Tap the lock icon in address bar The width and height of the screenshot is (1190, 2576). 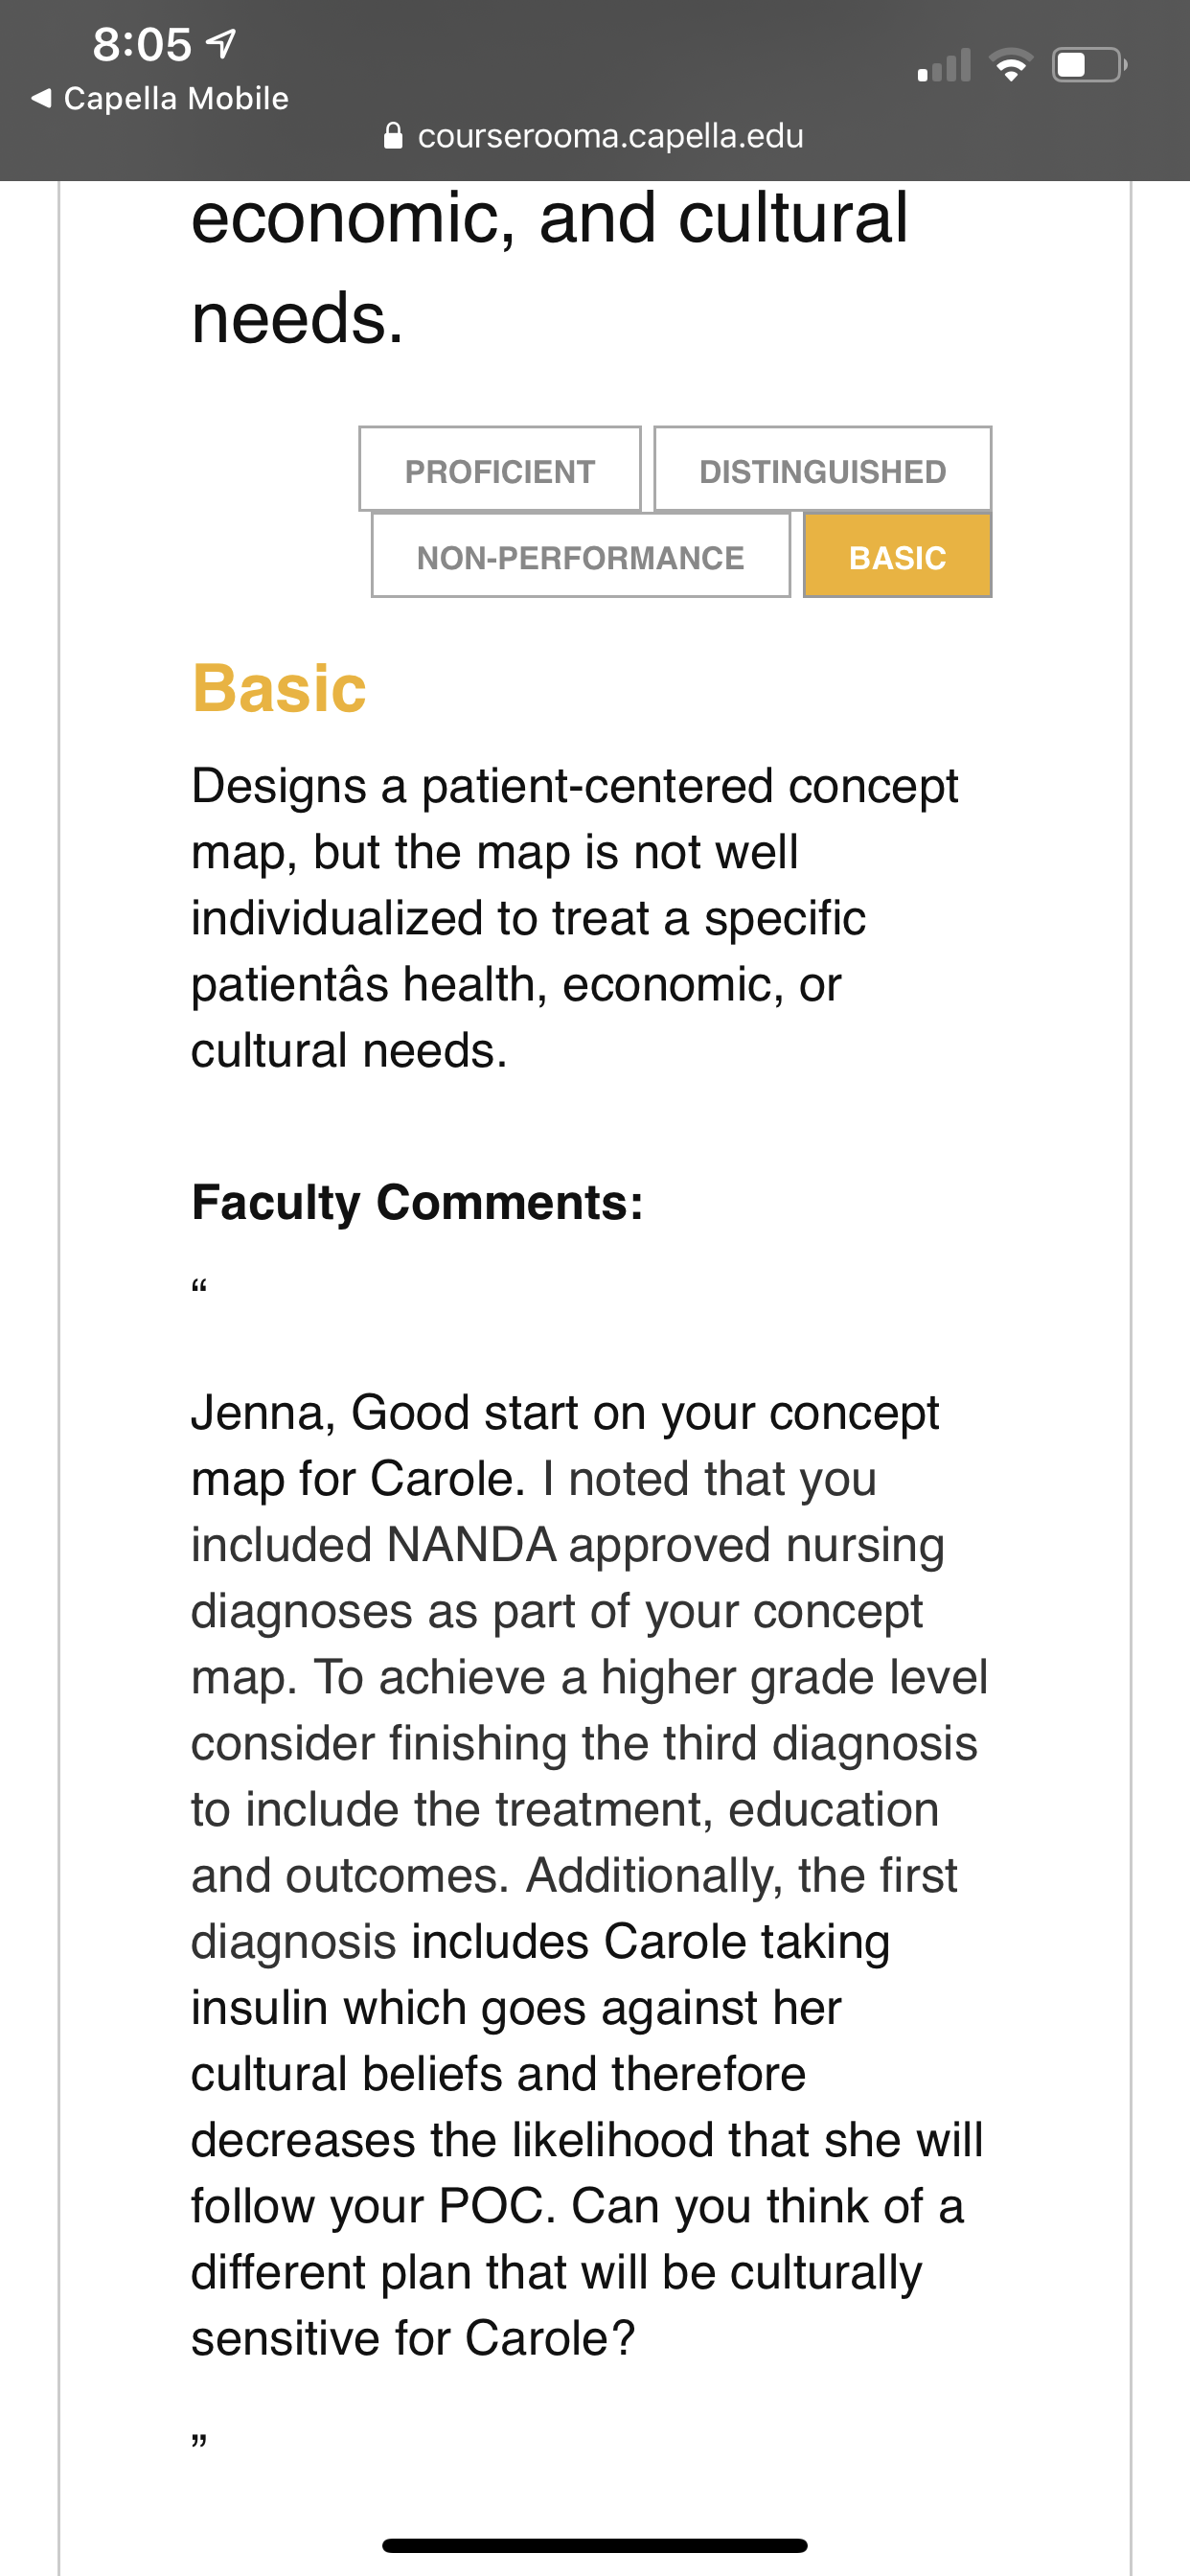[394, 136]
